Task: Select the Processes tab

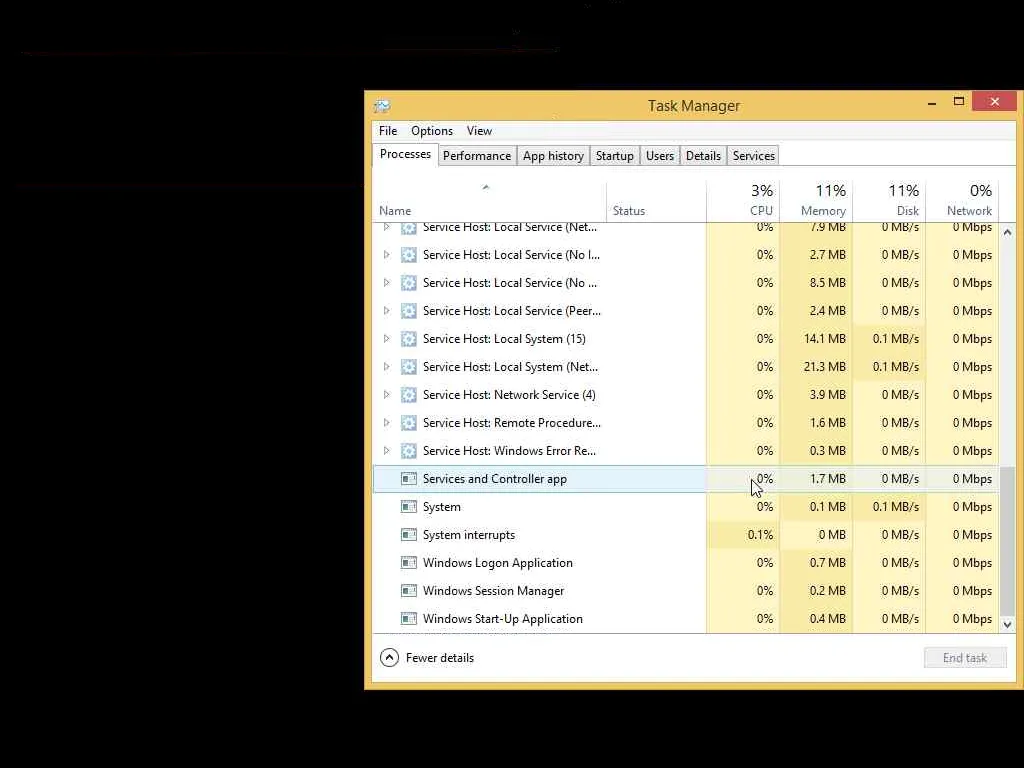Action: pos(405,154)
